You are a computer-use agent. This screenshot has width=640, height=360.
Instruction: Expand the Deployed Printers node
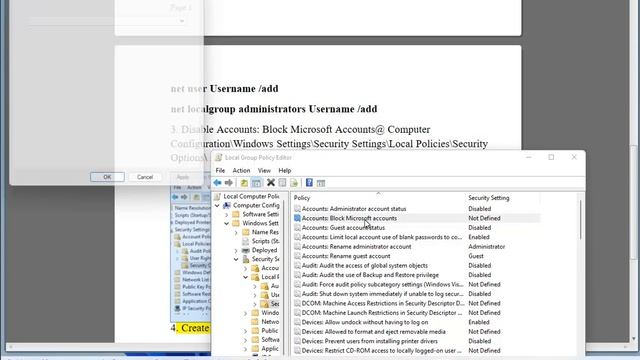click(236, 250)
